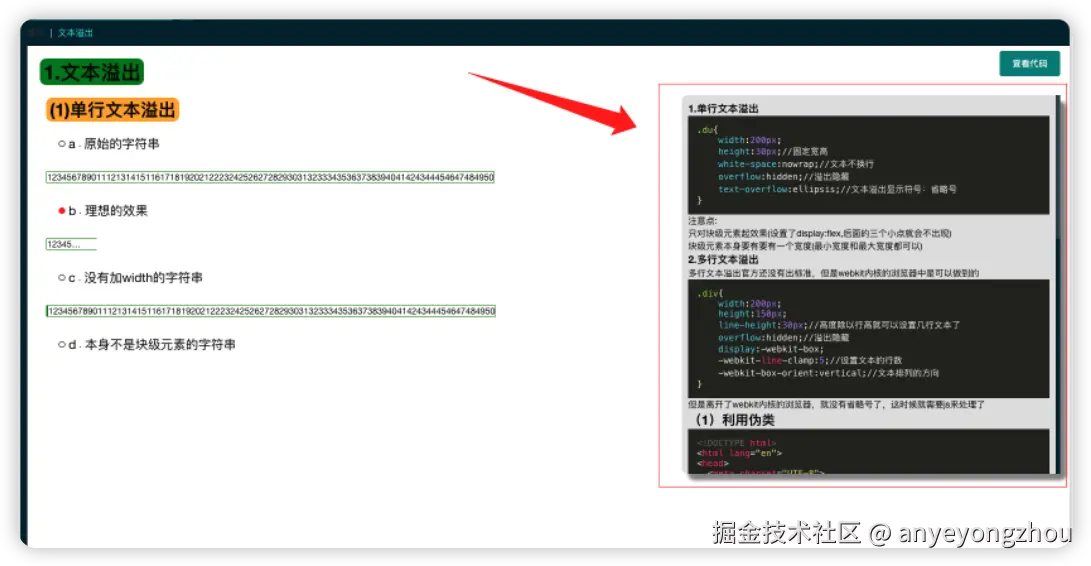Click the 注意点: note label

702,221
